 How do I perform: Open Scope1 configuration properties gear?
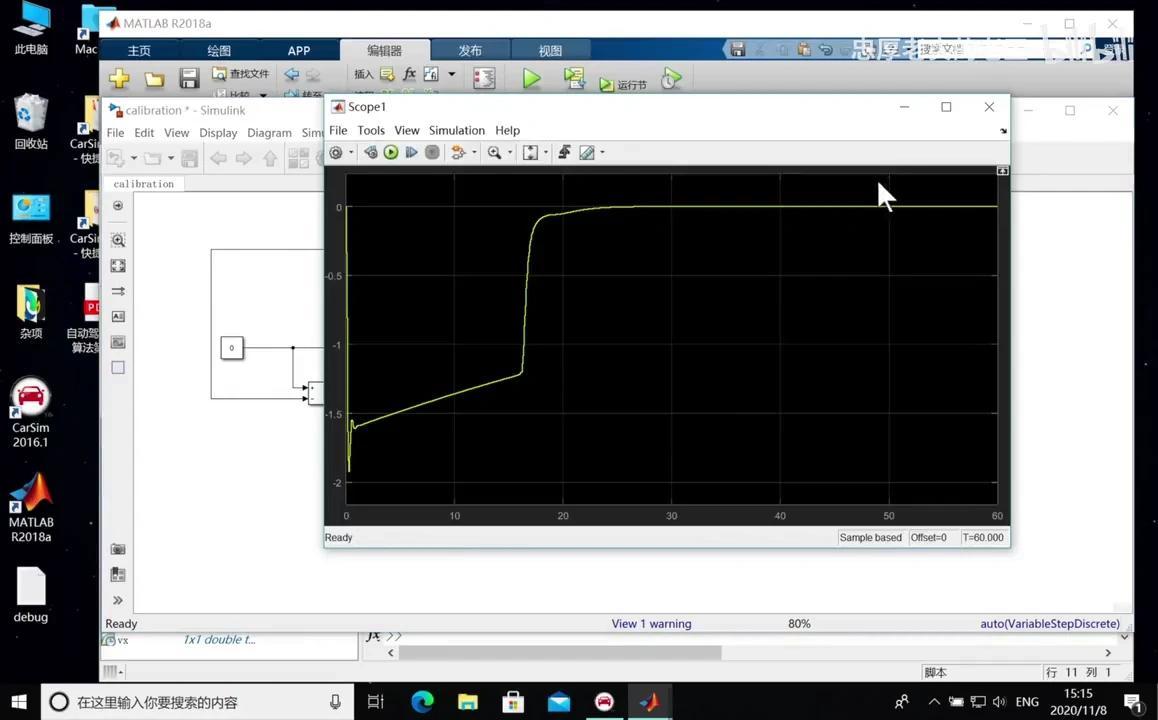(x=336, y=153)
